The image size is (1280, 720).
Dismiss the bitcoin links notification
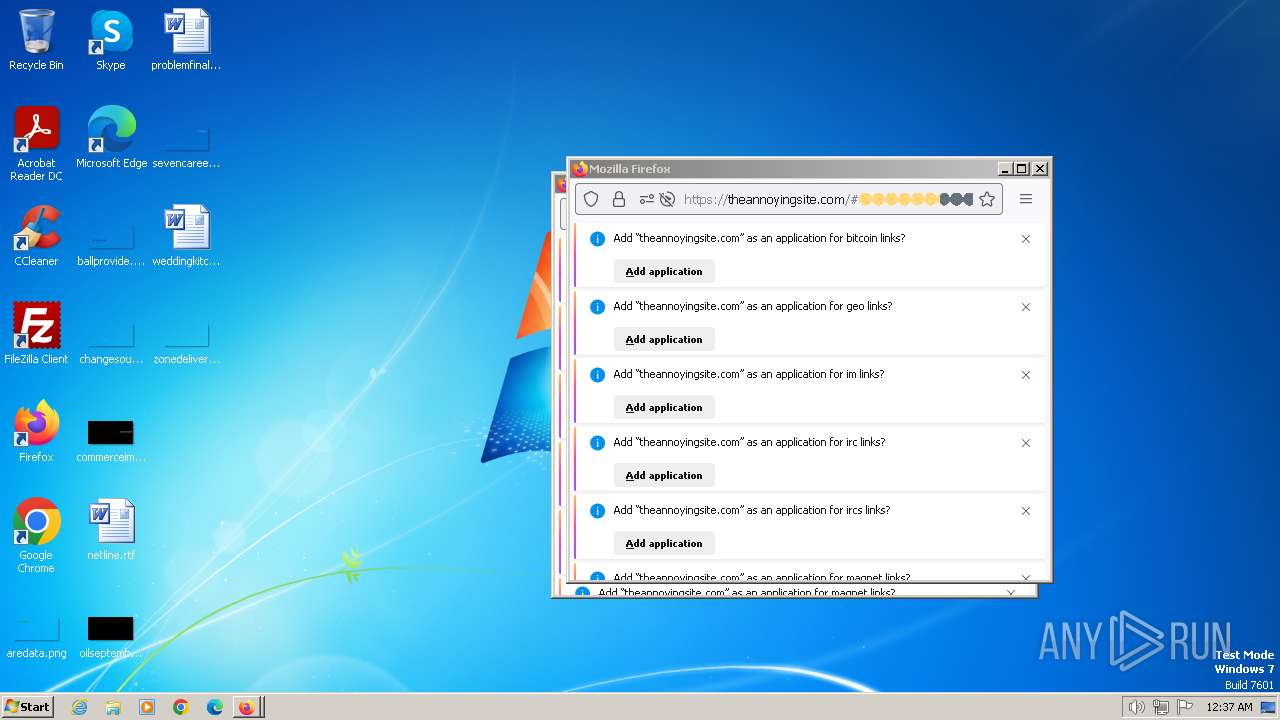(x=1026, y=239)
